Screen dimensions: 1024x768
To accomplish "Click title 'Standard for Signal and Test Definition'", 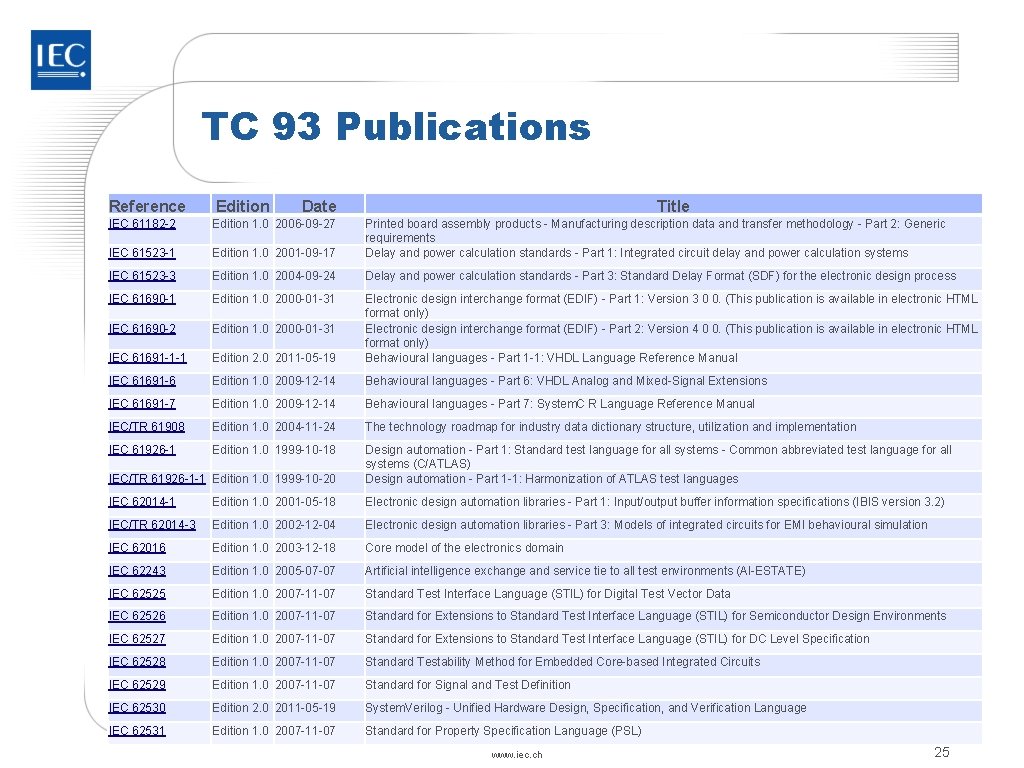I will point(468,685).
